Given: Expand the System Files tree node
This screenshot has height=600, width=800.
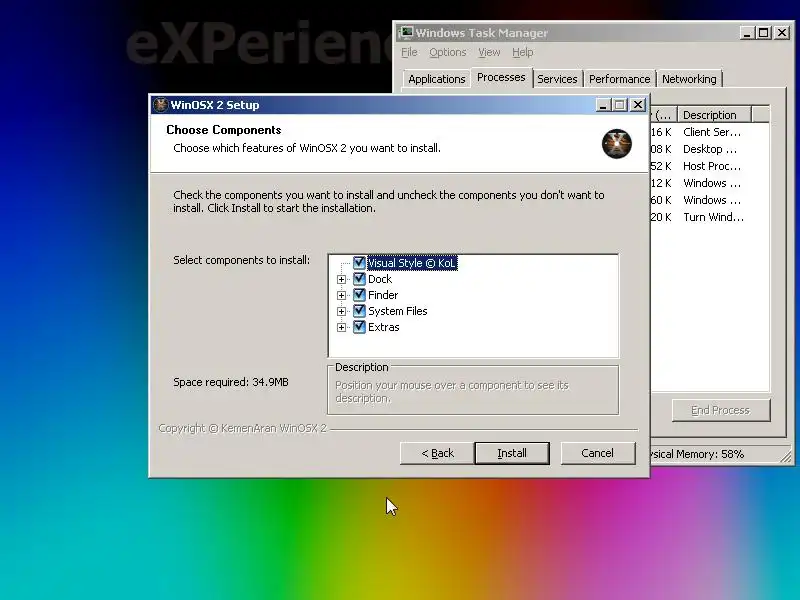Looking at the screenshot, I should point(341,311).
